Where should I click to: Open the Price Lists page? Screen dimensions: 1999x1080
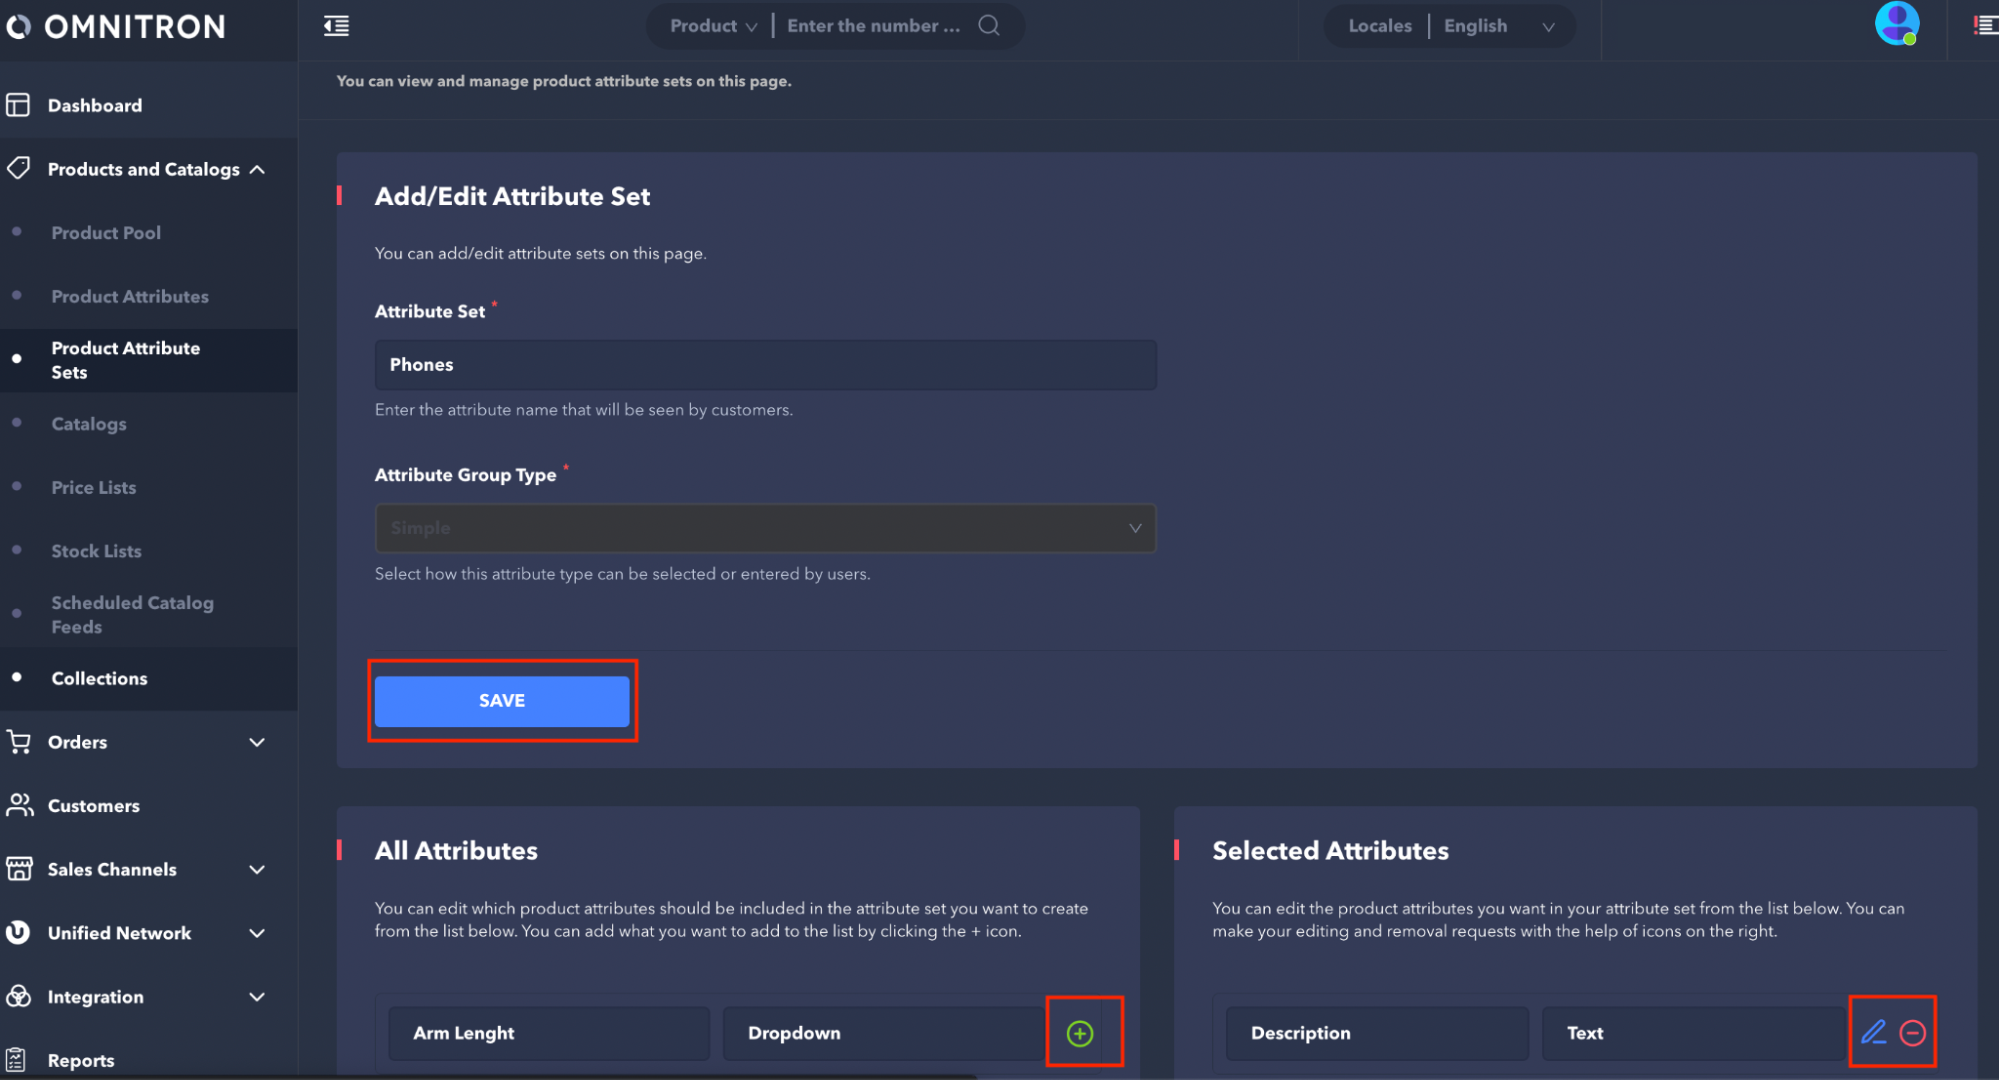click(94, 488)
